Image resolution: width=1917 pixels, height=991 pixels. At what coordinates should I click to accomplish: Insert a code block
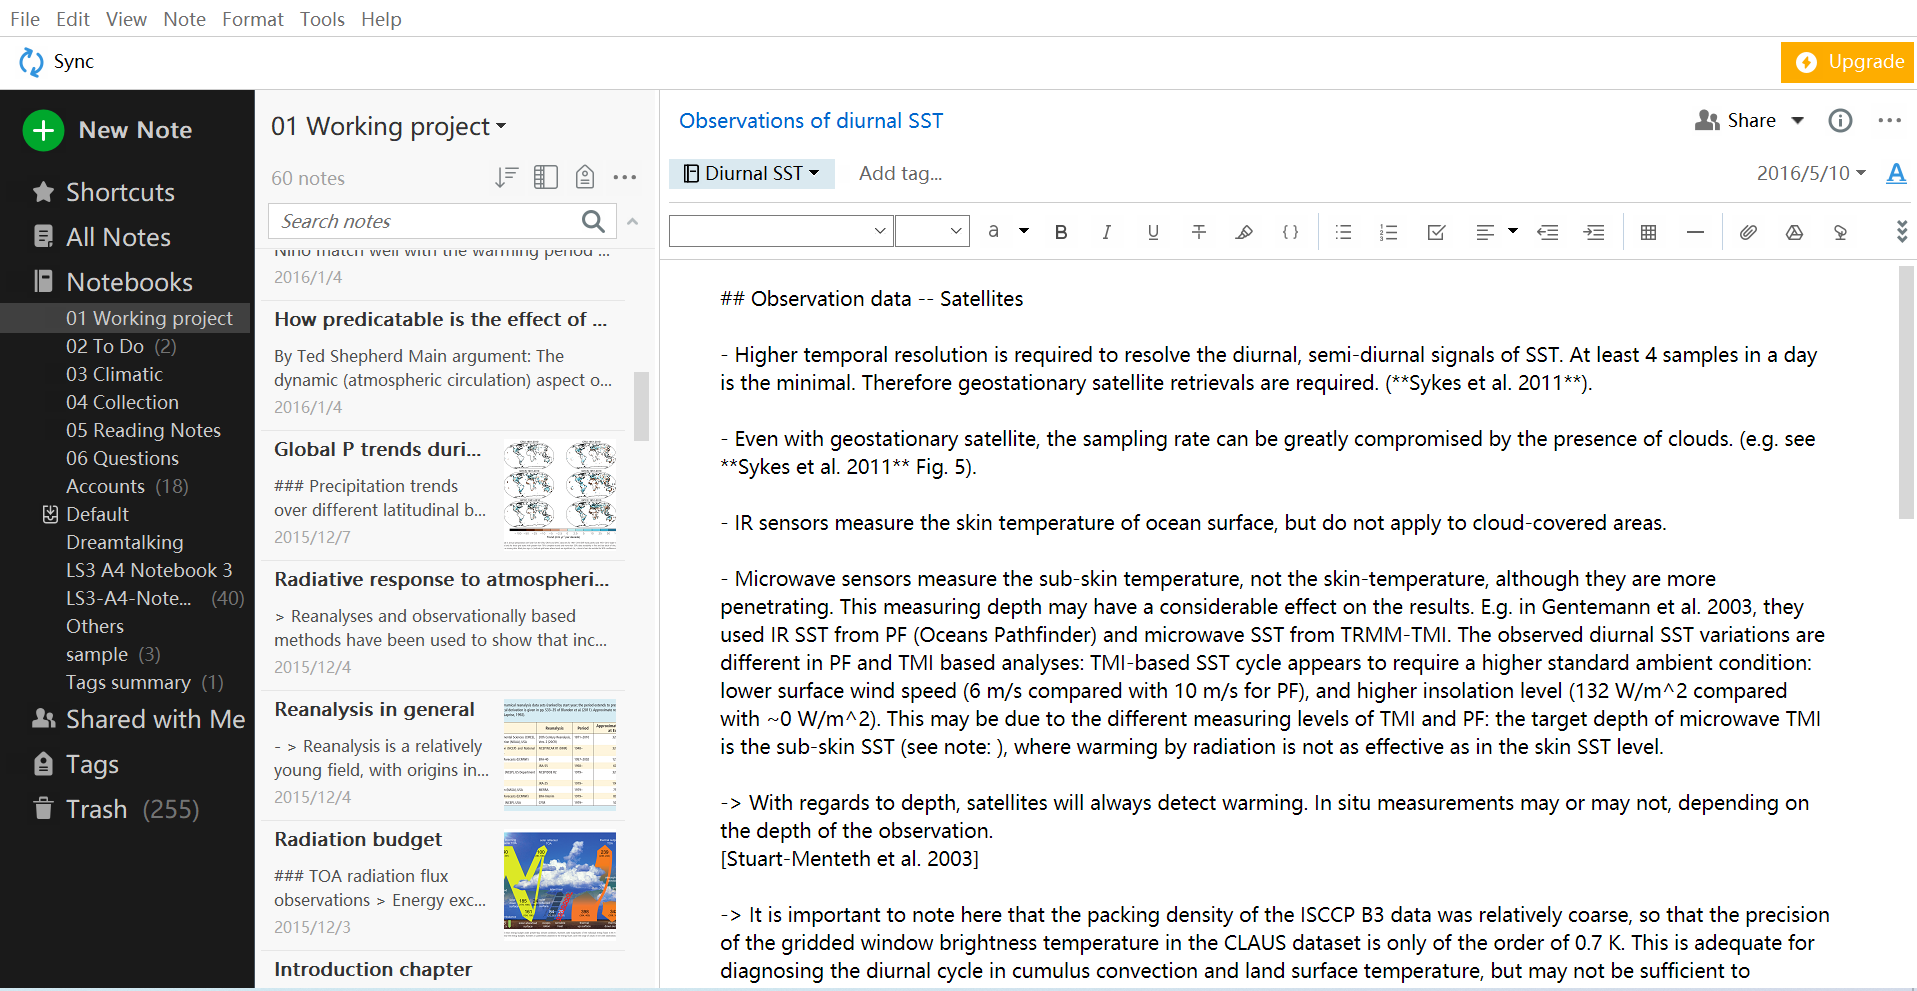click(x=1290, y=231)
